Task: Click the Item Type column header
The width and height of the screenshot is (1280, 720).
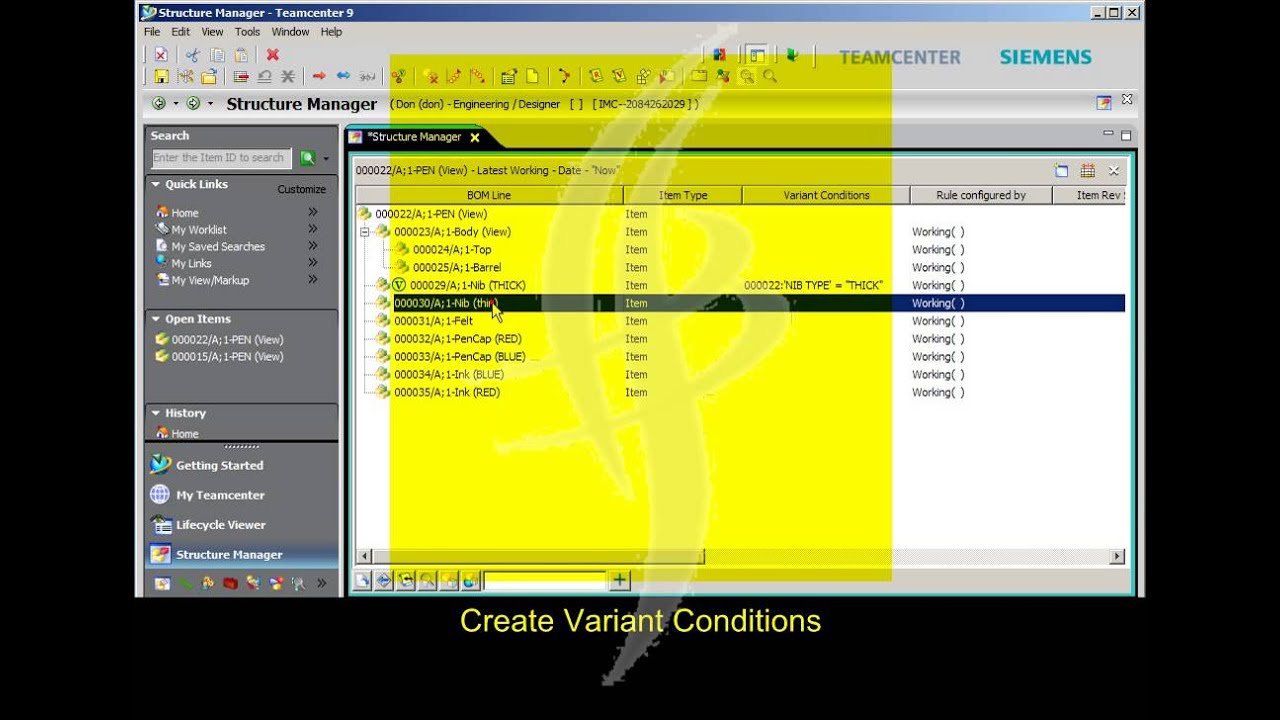Action: point(683,195)
